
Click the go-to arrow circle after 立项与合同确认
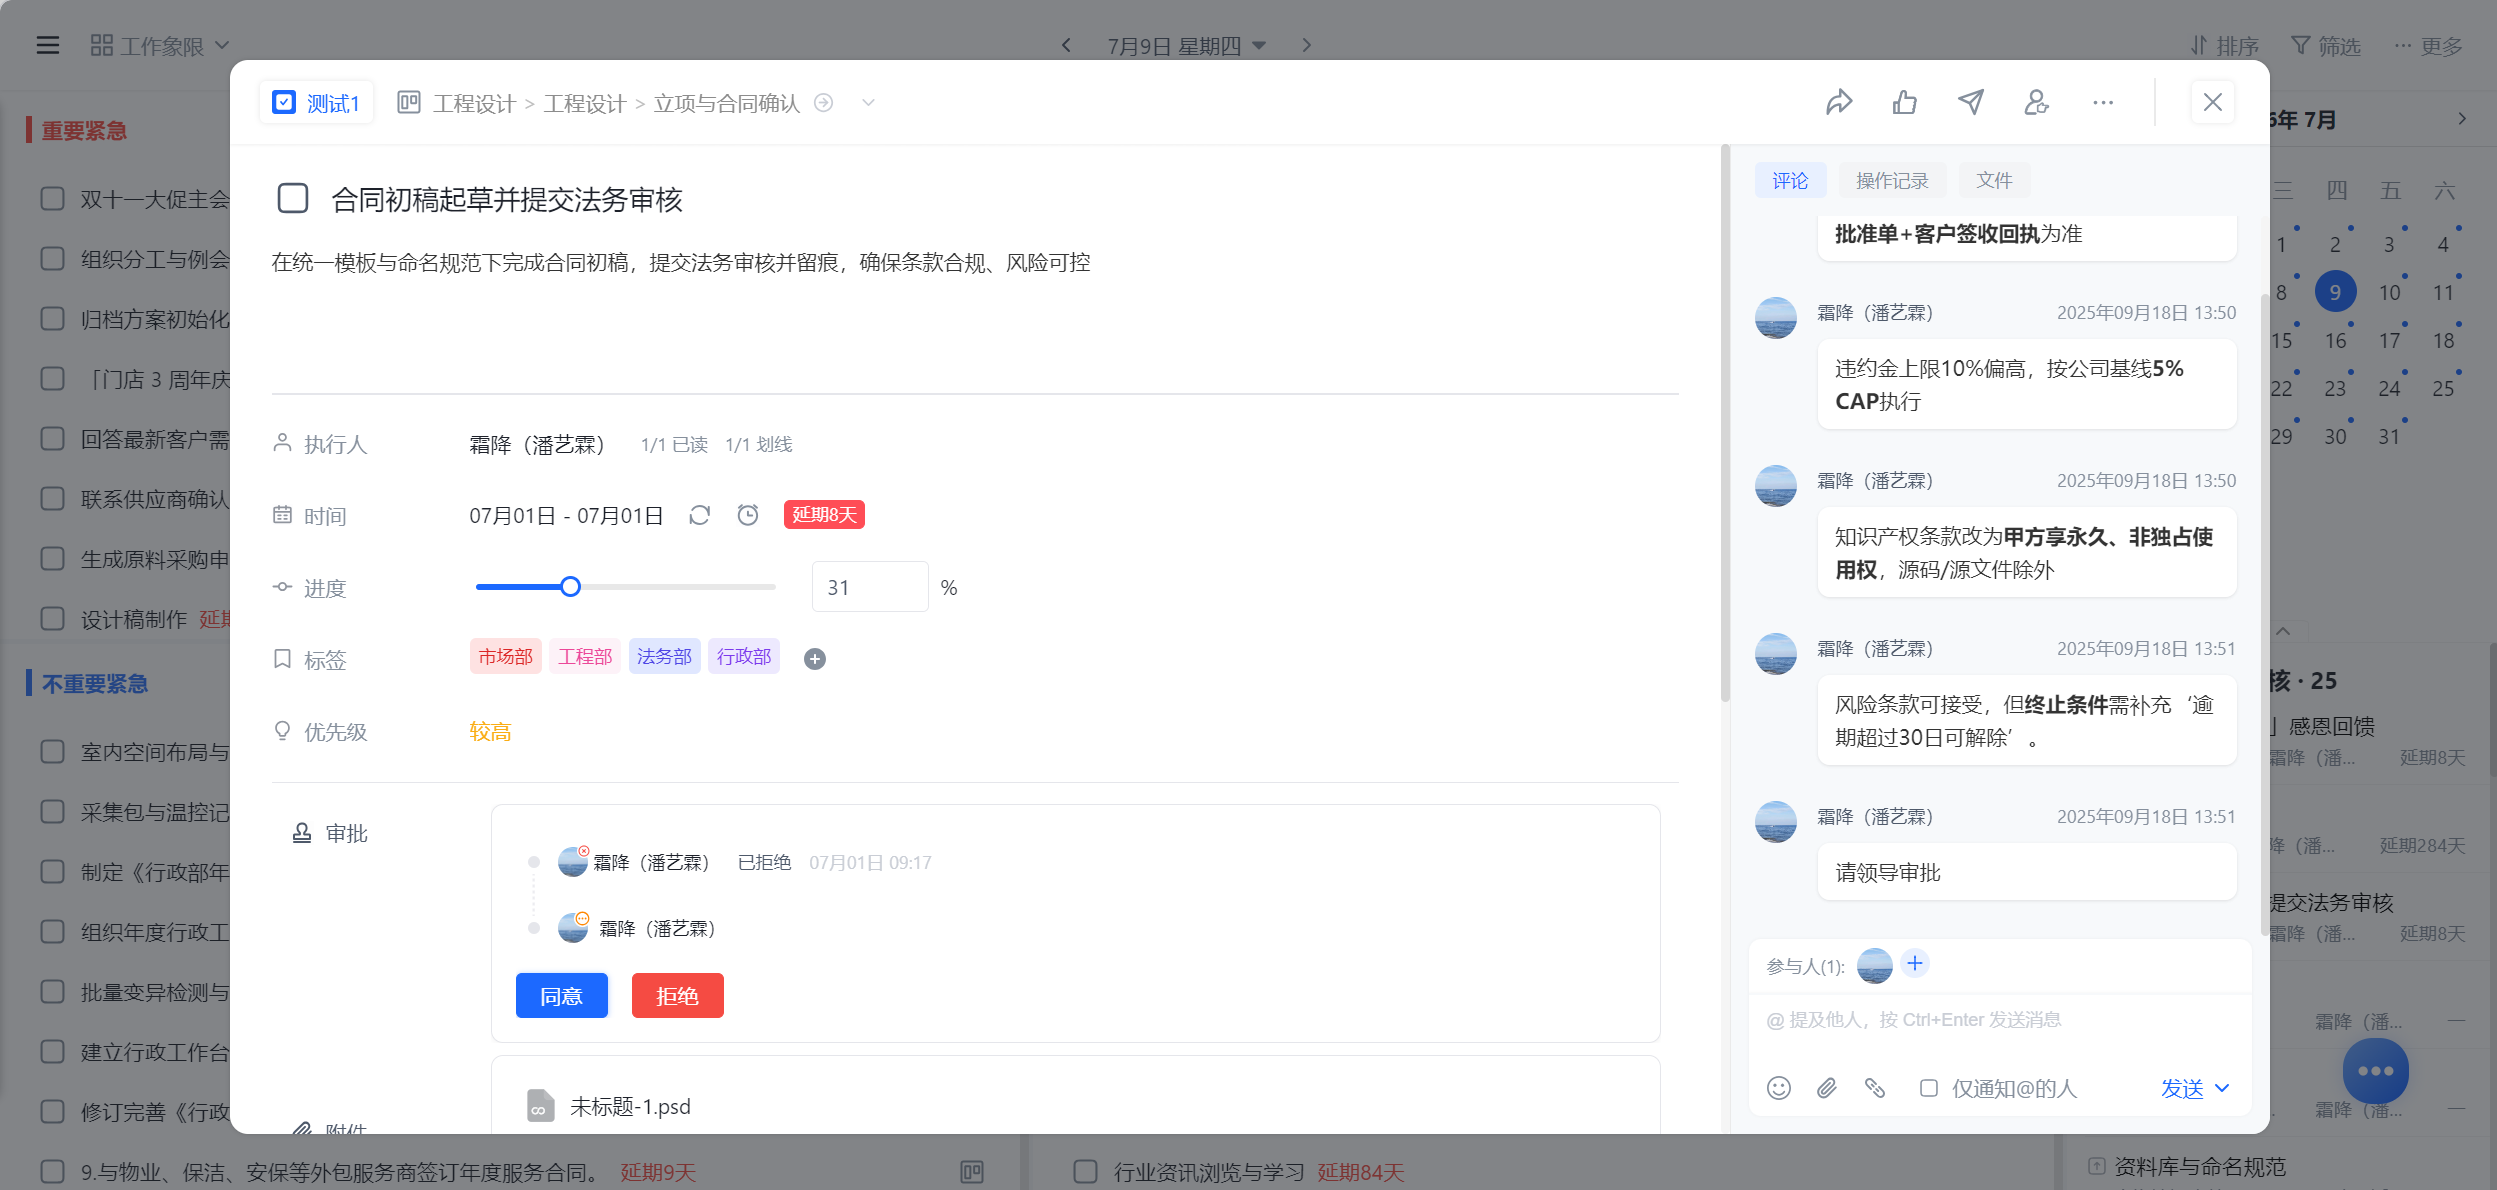[x=824, y=103]
